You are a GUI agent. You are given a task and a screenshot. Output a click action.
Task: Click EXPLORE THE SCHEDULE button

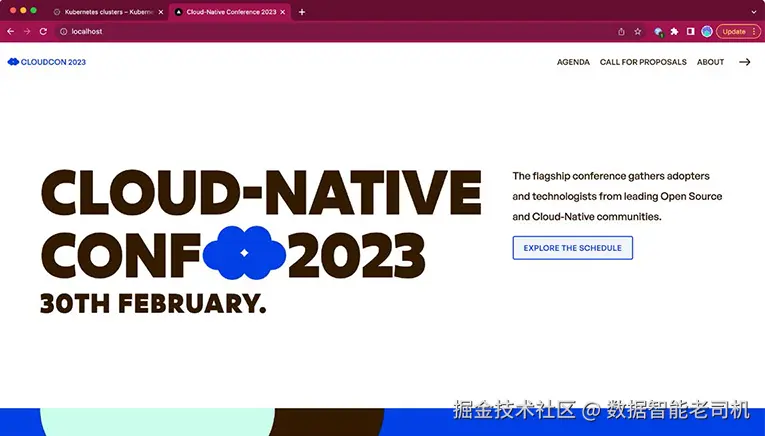coord(573,248)
